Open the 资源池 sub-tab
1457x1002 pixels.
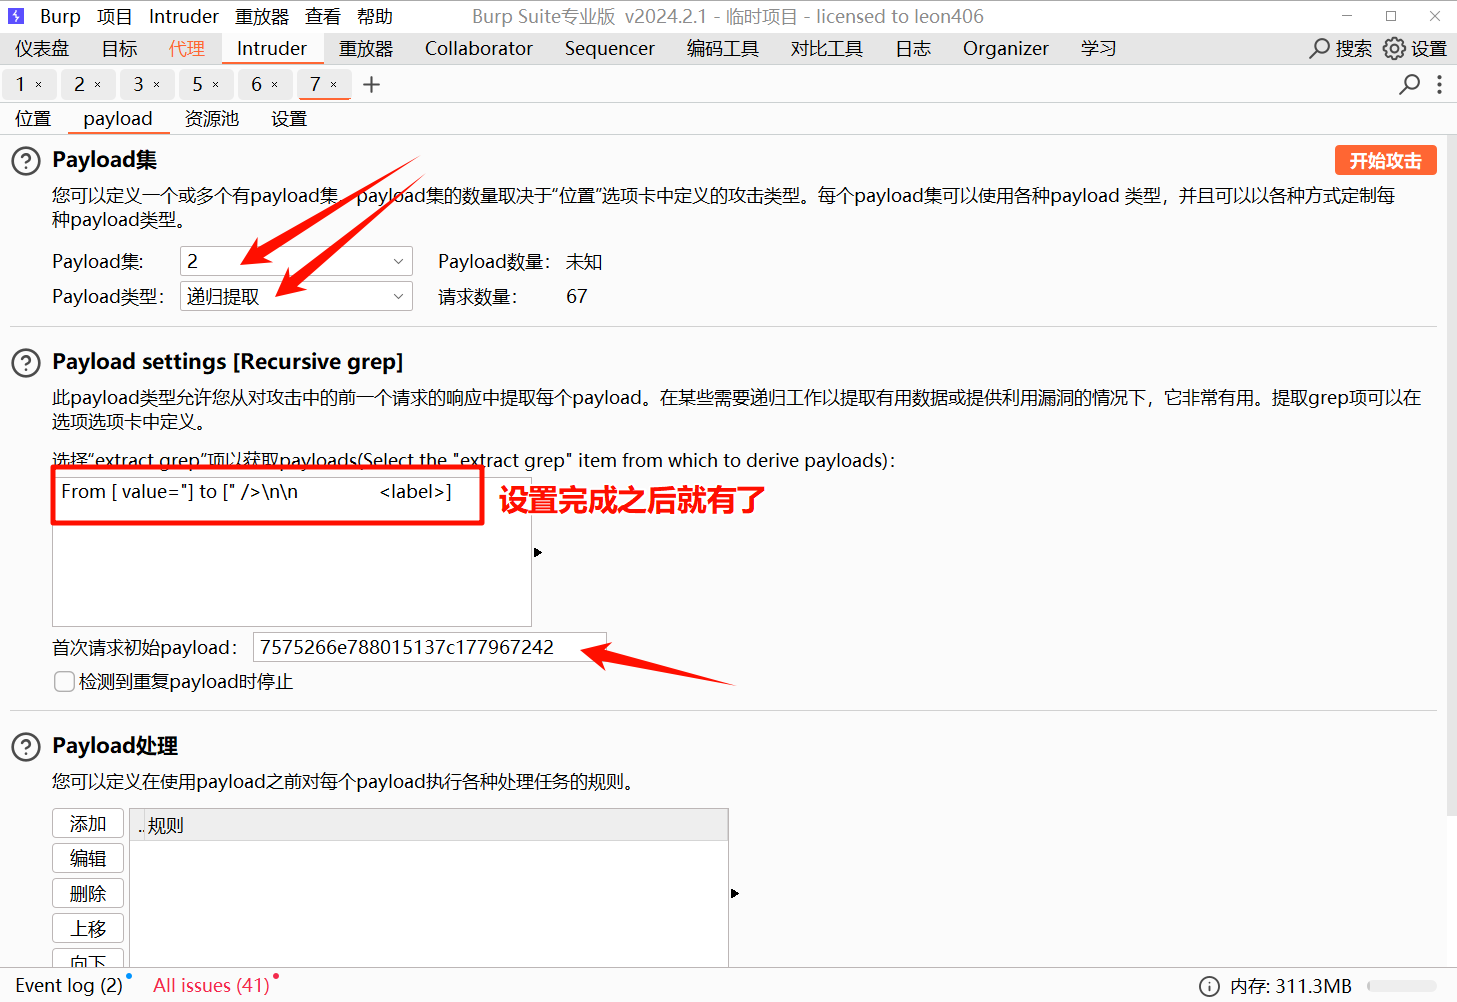(212, 118)
